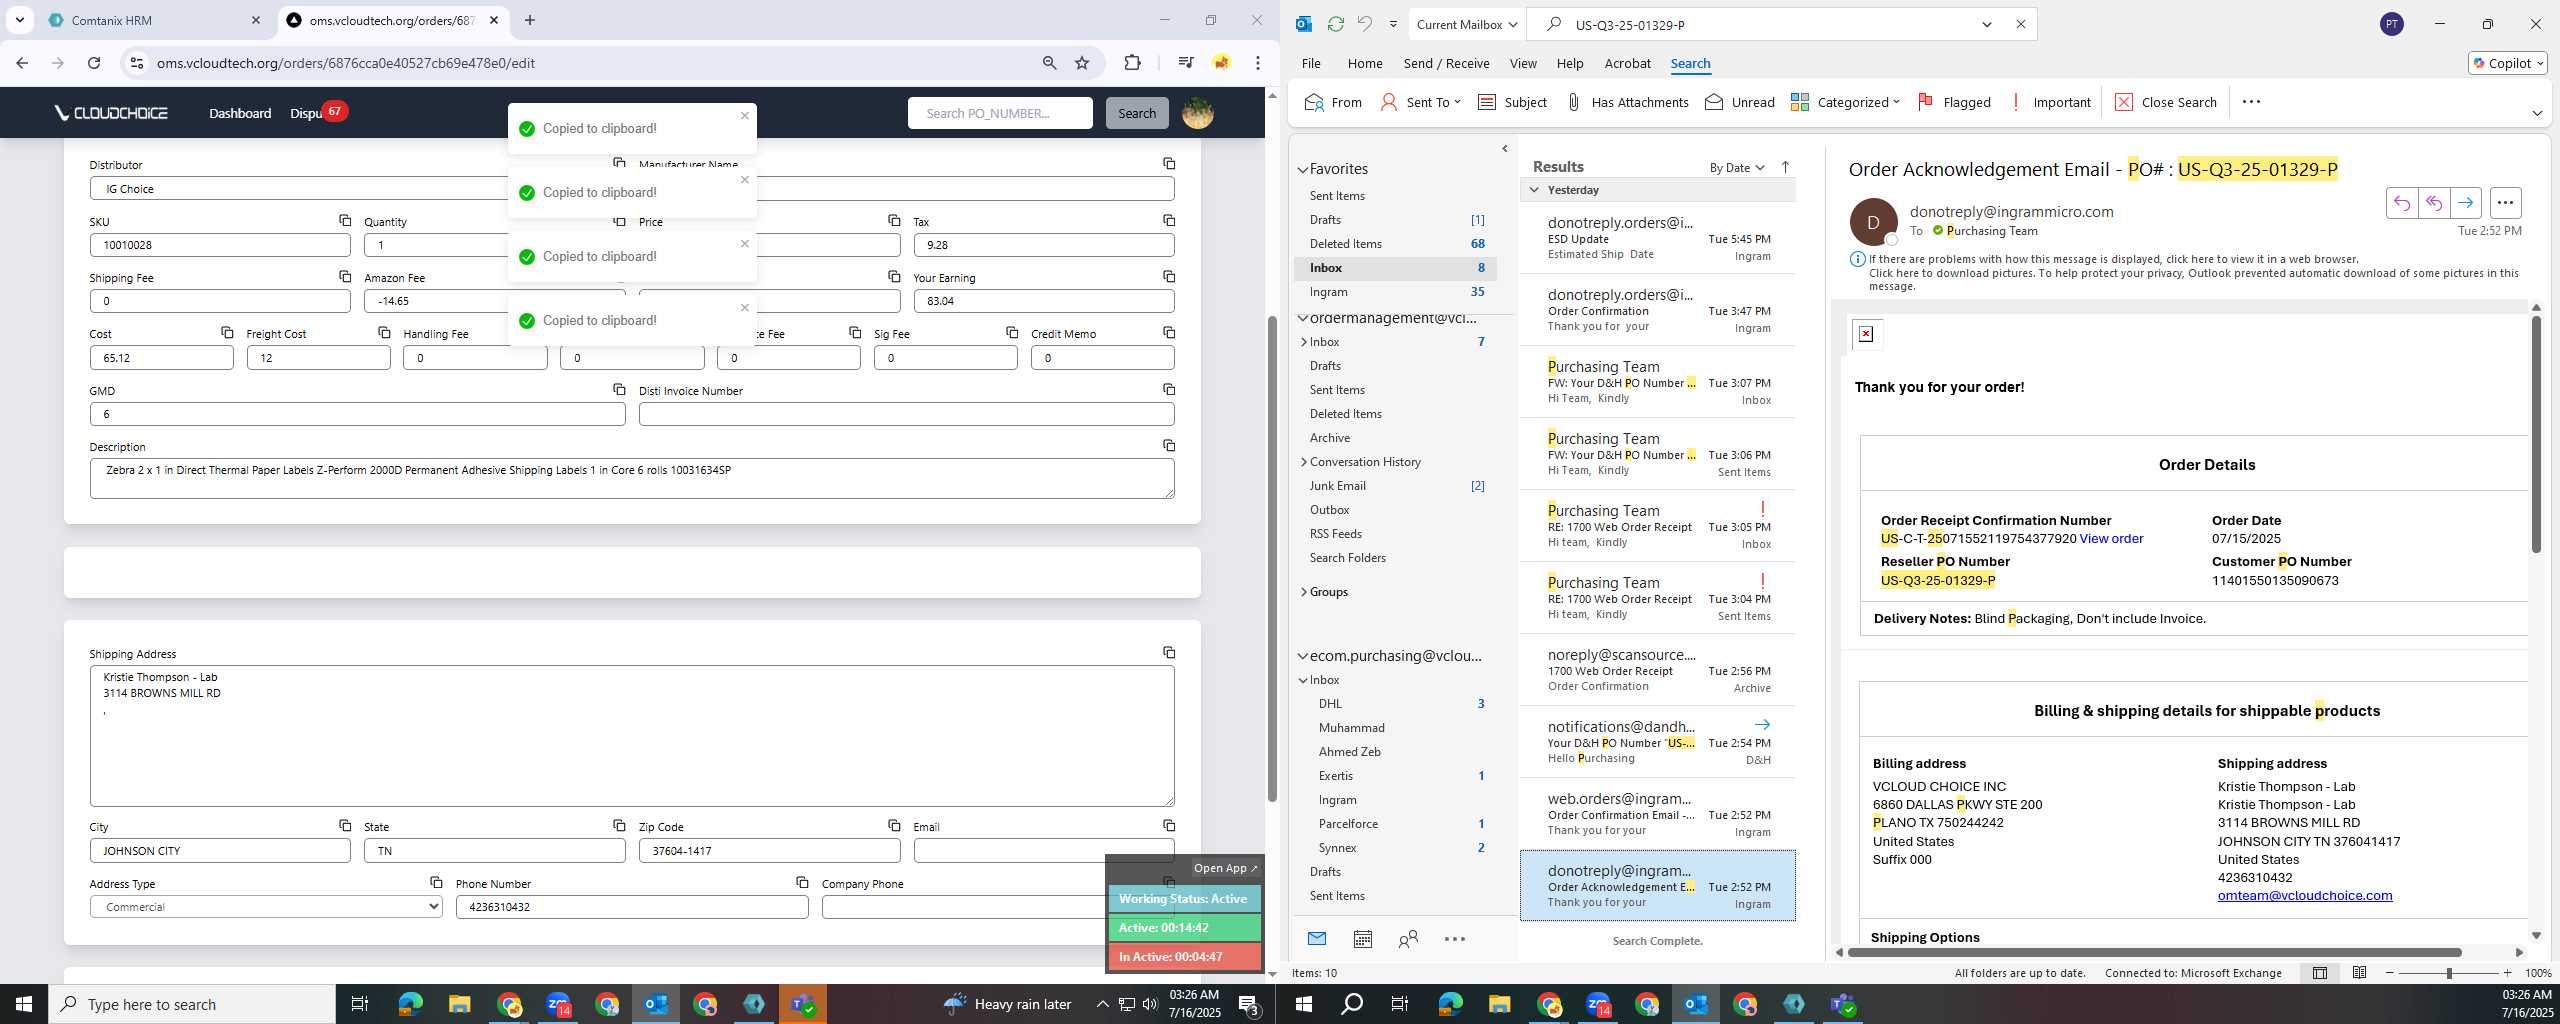The image size is (2560, 1024).
Task: Click Open App on status widget
Action: pyautogui.click(x=1225, y=868)
